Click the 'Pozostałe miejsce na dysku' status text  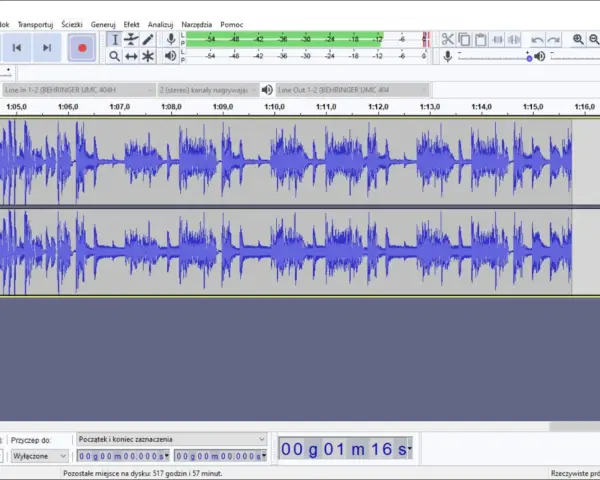142,473
